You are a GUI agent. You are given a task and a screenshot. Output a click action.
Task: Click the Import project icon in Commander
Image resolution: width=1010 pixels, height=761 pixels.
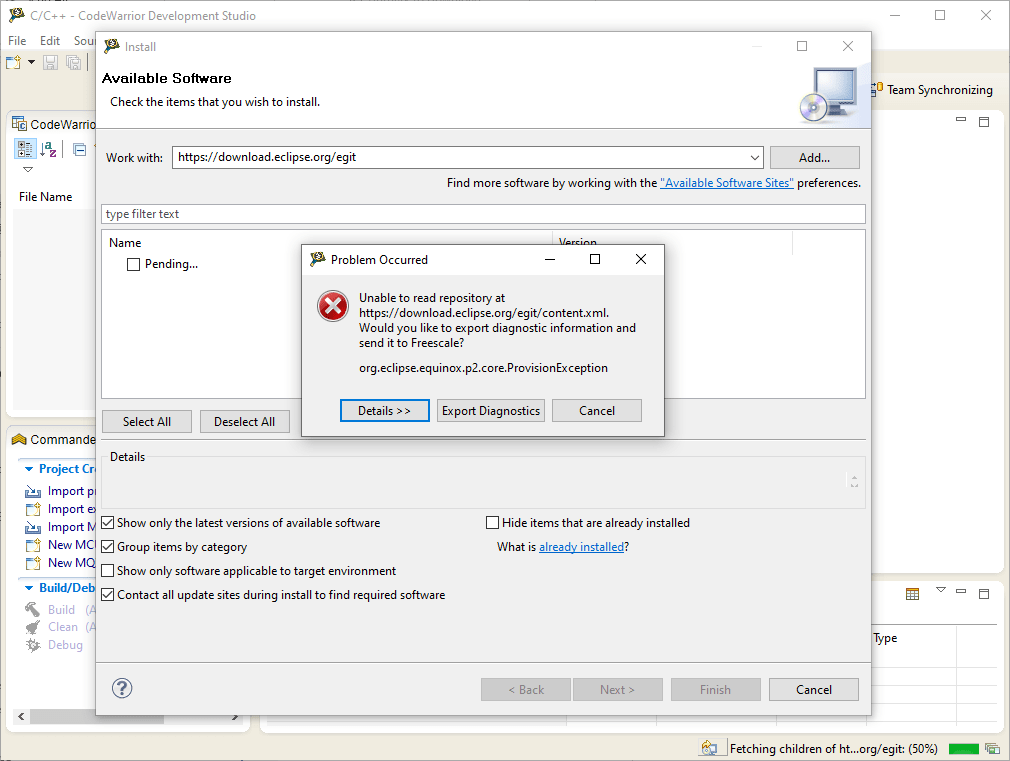pyautogui.click(x=32, y=491)
